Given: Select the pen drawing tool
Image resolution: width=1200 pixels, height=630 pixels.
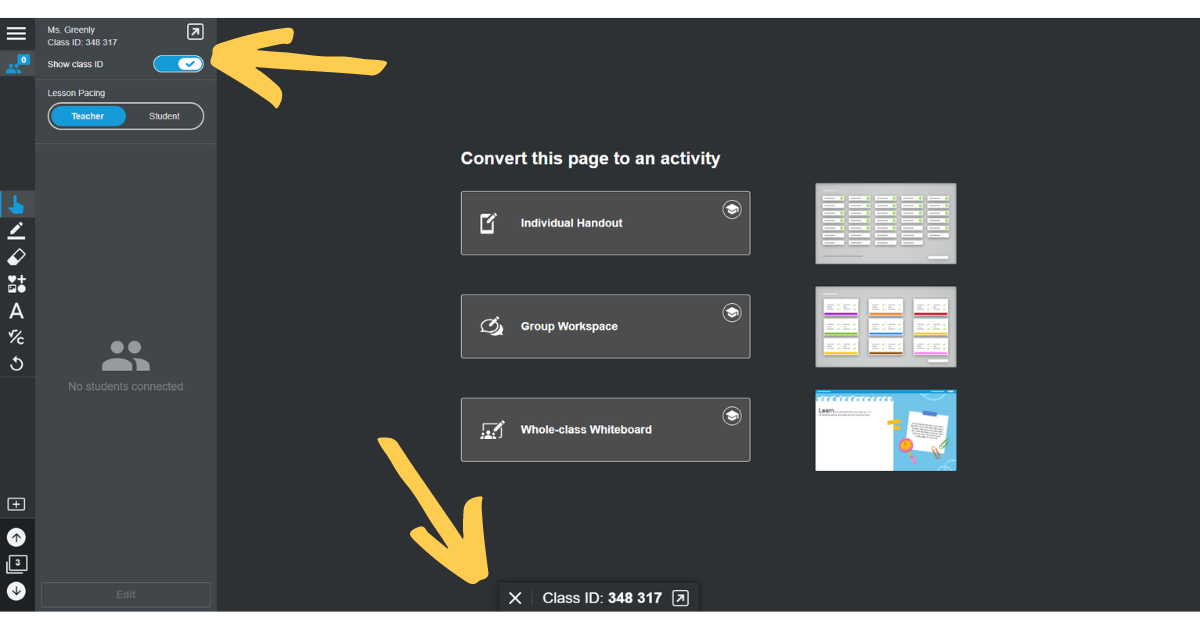Looking at the screenshot, I should [16, 230].
